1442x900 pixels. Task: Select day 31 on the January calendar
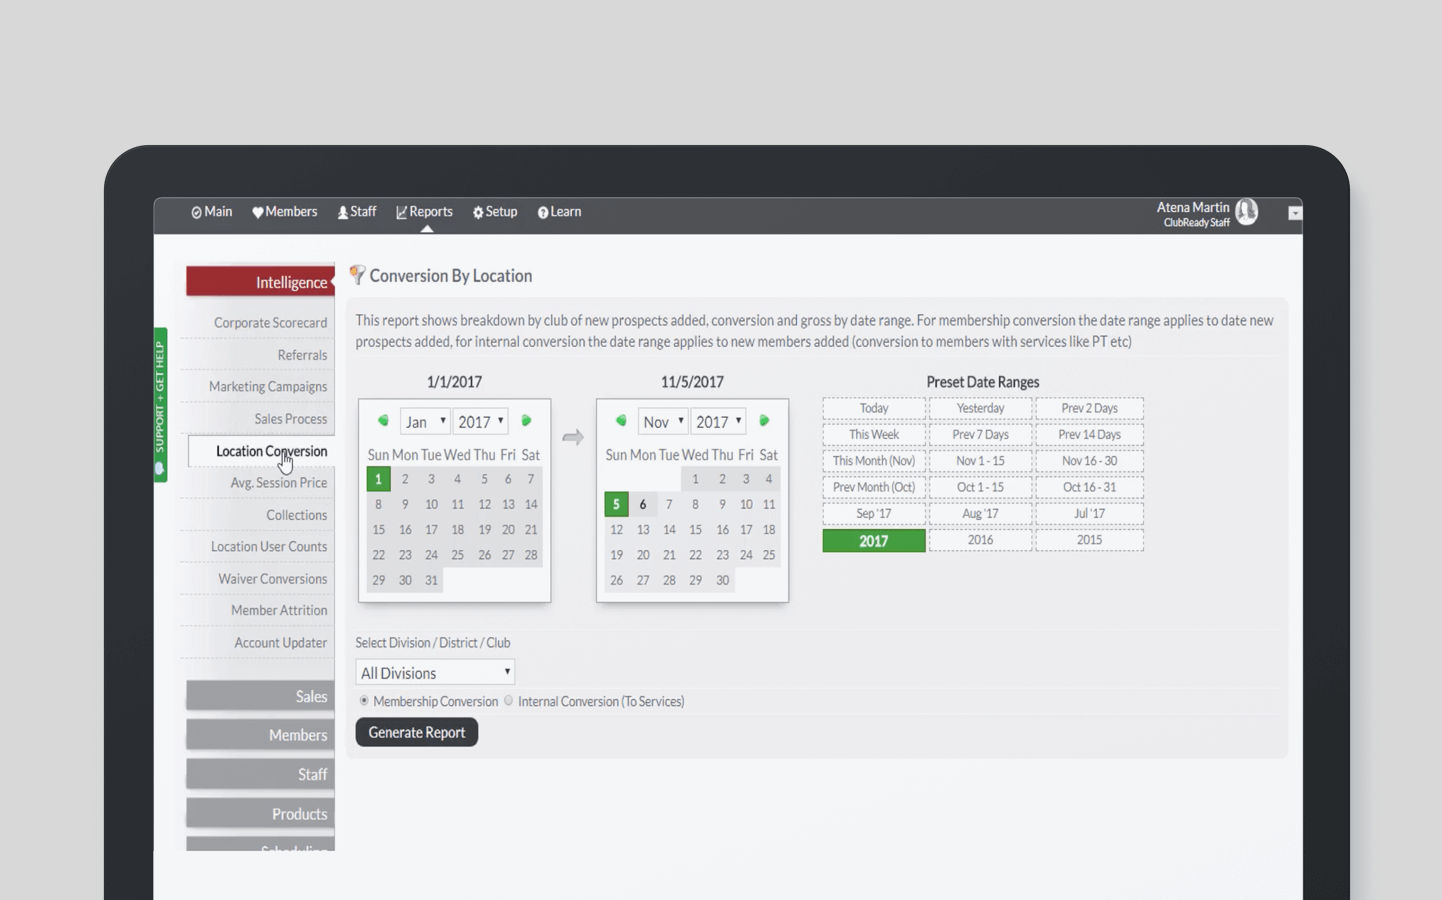tap(431, 580)
